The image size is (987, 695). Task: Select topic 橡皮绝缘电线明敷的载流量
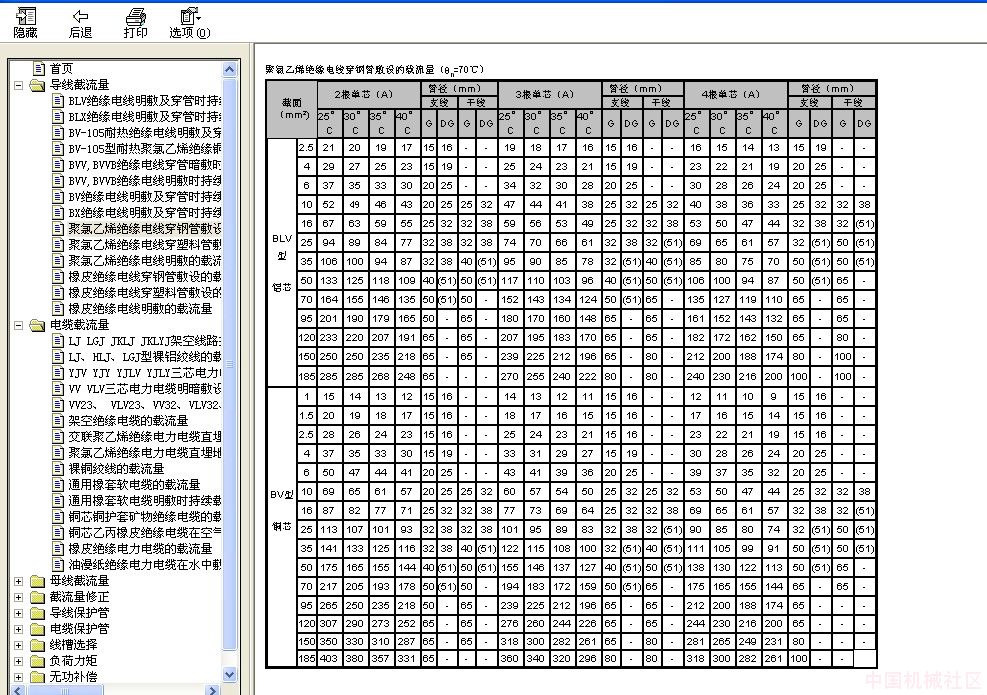[x=140, y=308]
